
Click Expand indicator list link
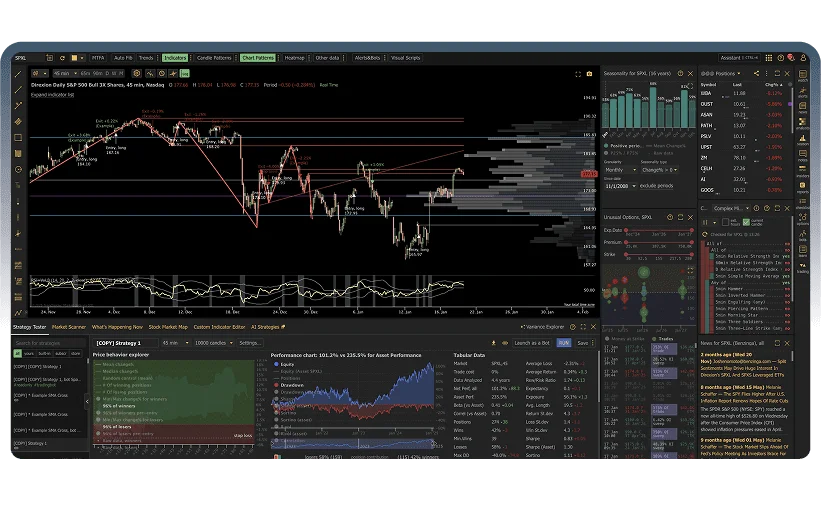[52, 95]
